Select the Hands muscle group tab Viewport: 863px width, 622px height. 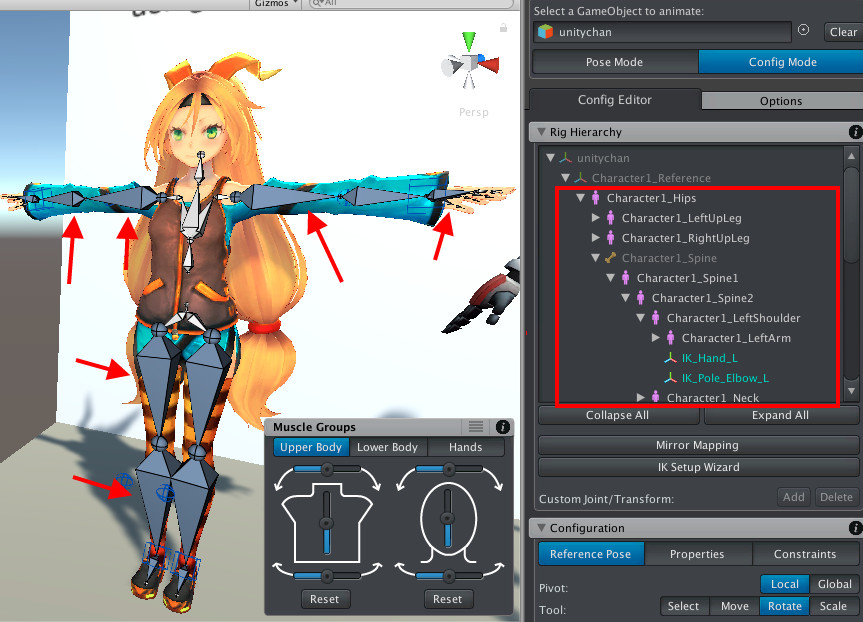point(466,447)
